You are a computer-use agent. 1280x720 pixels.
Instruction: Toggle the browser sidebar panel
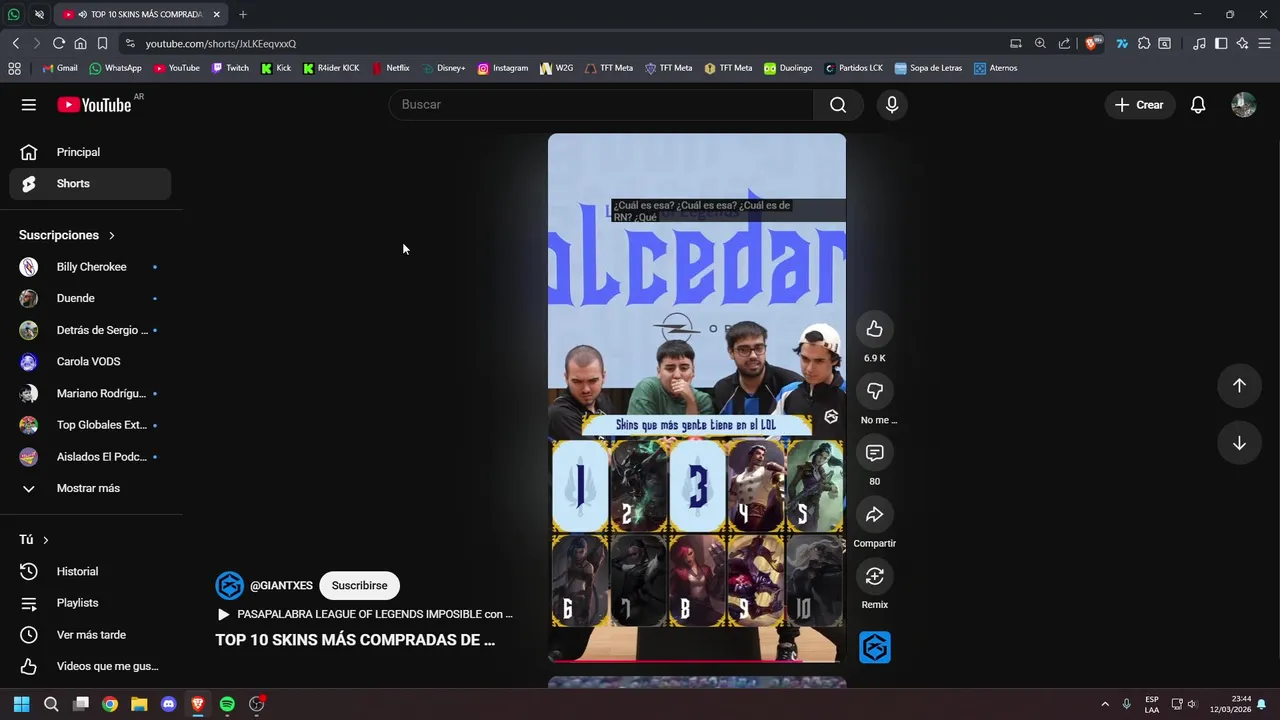point(1221,43)
